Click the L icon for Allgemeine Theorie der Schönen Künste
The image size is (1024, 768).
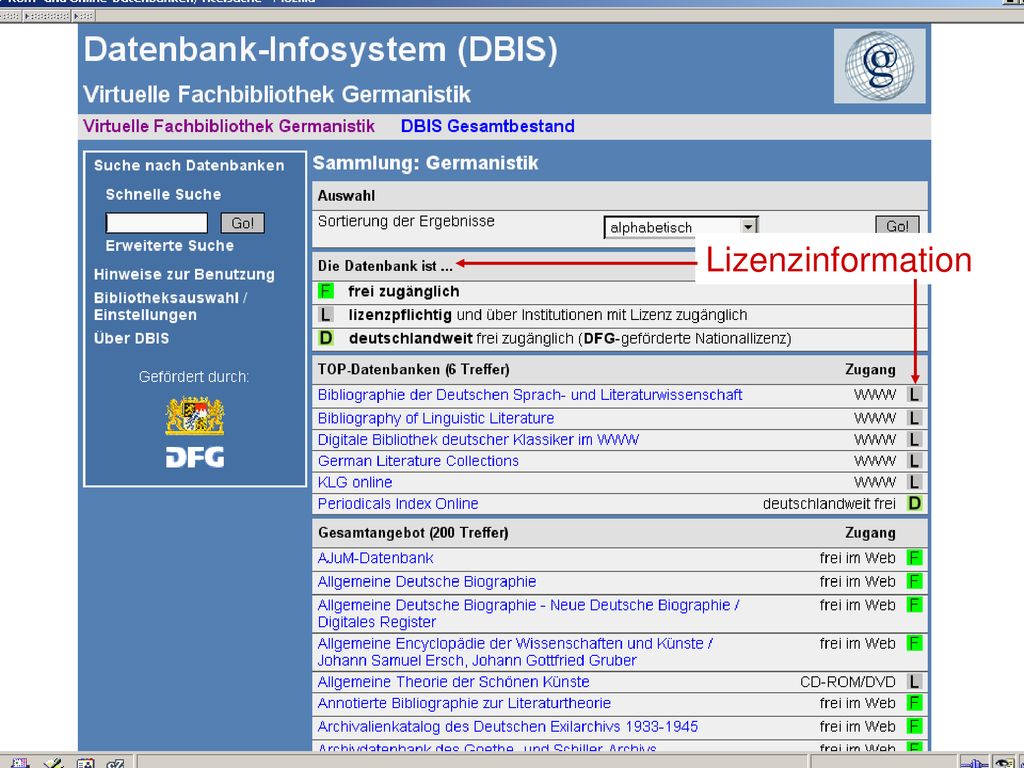pos(914,682)
